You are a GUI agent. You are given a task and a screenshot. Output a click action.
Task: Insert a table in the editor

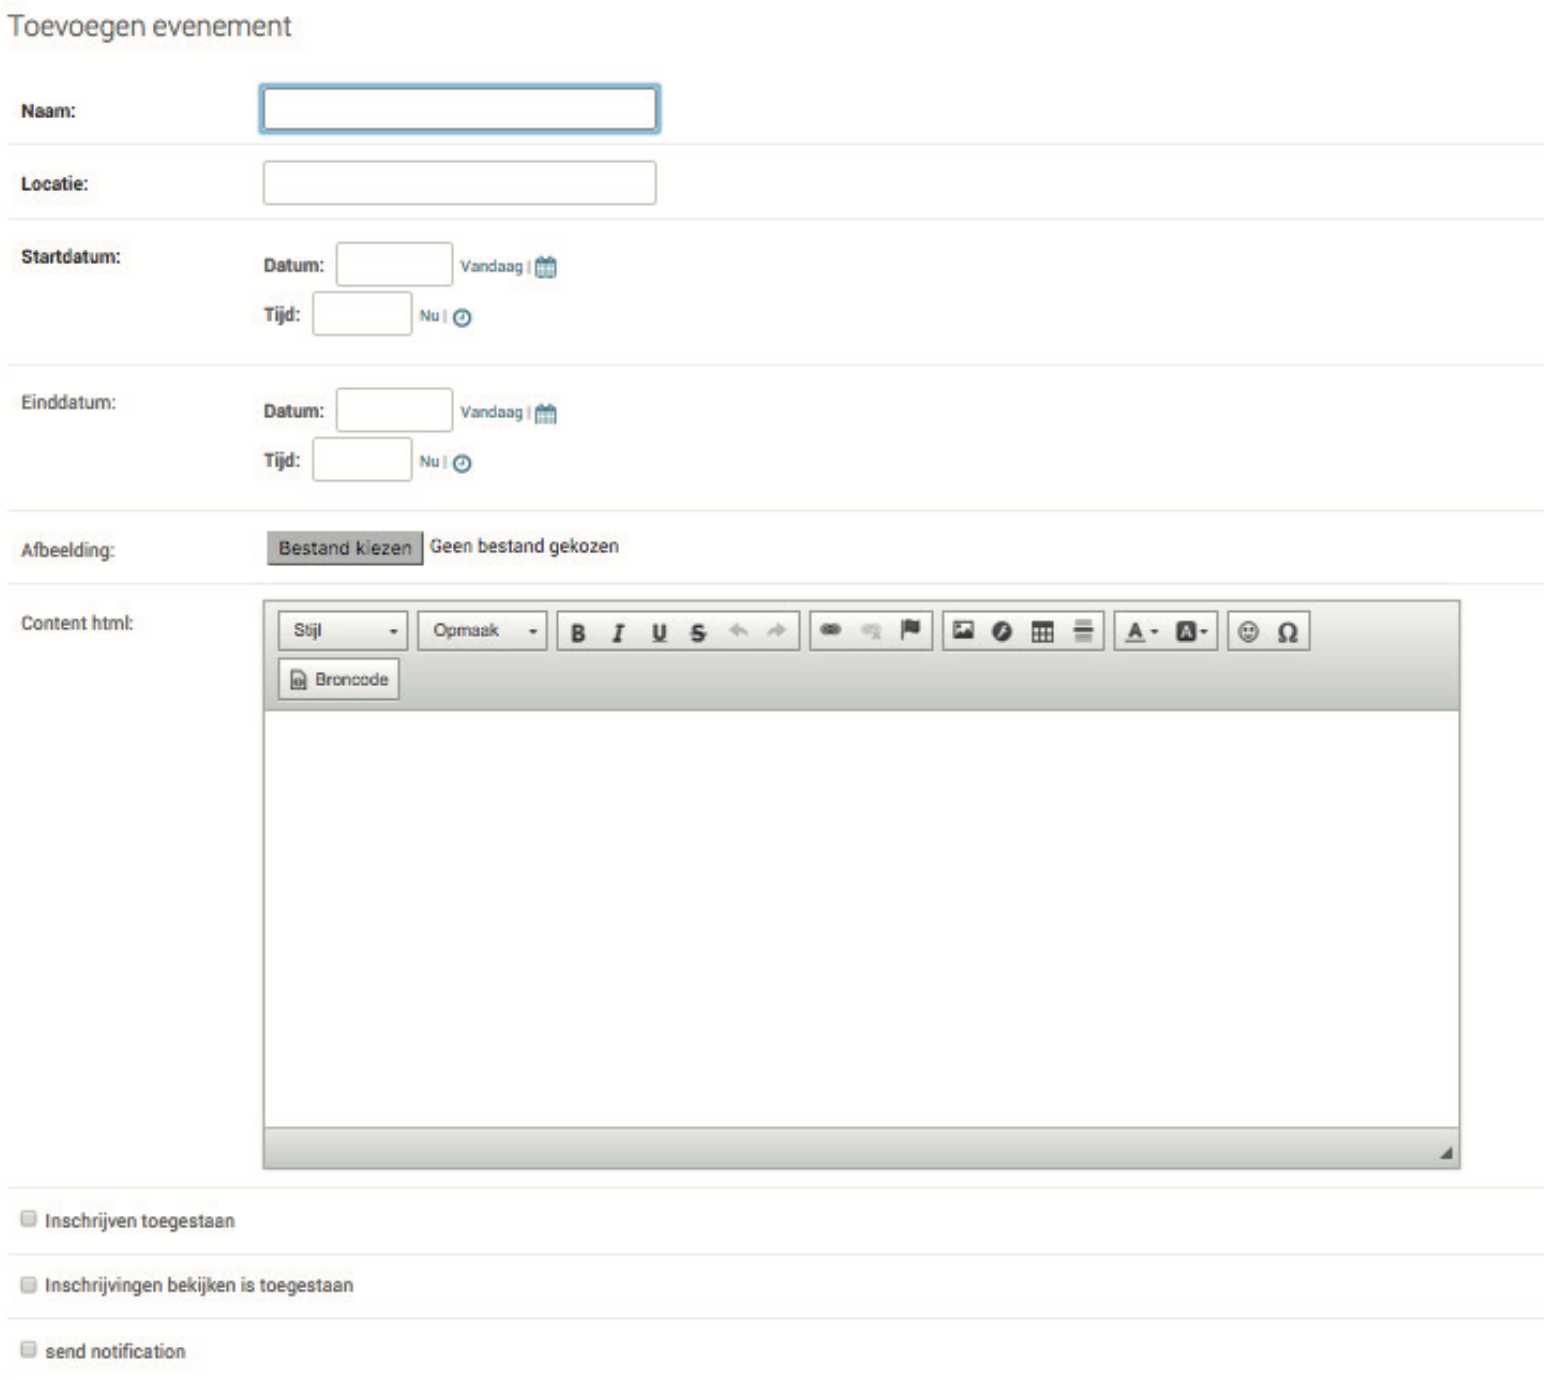1042,631
